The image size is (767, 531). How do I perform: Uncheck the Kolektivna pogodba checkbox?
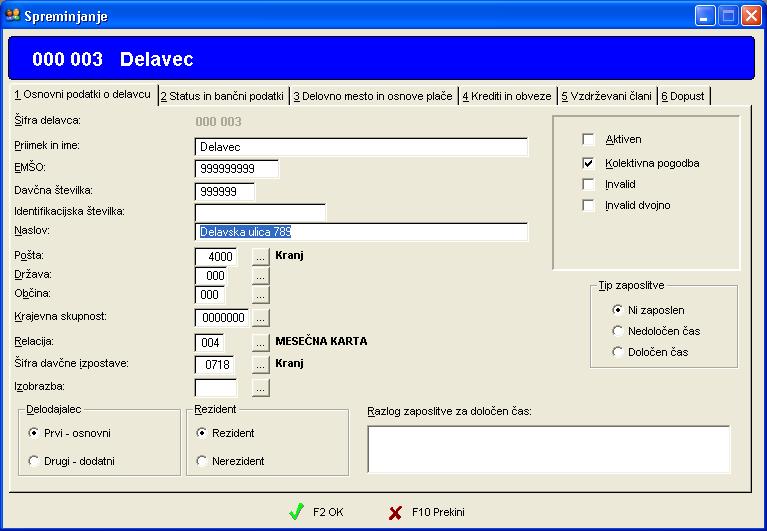click(x=588, y=162)
